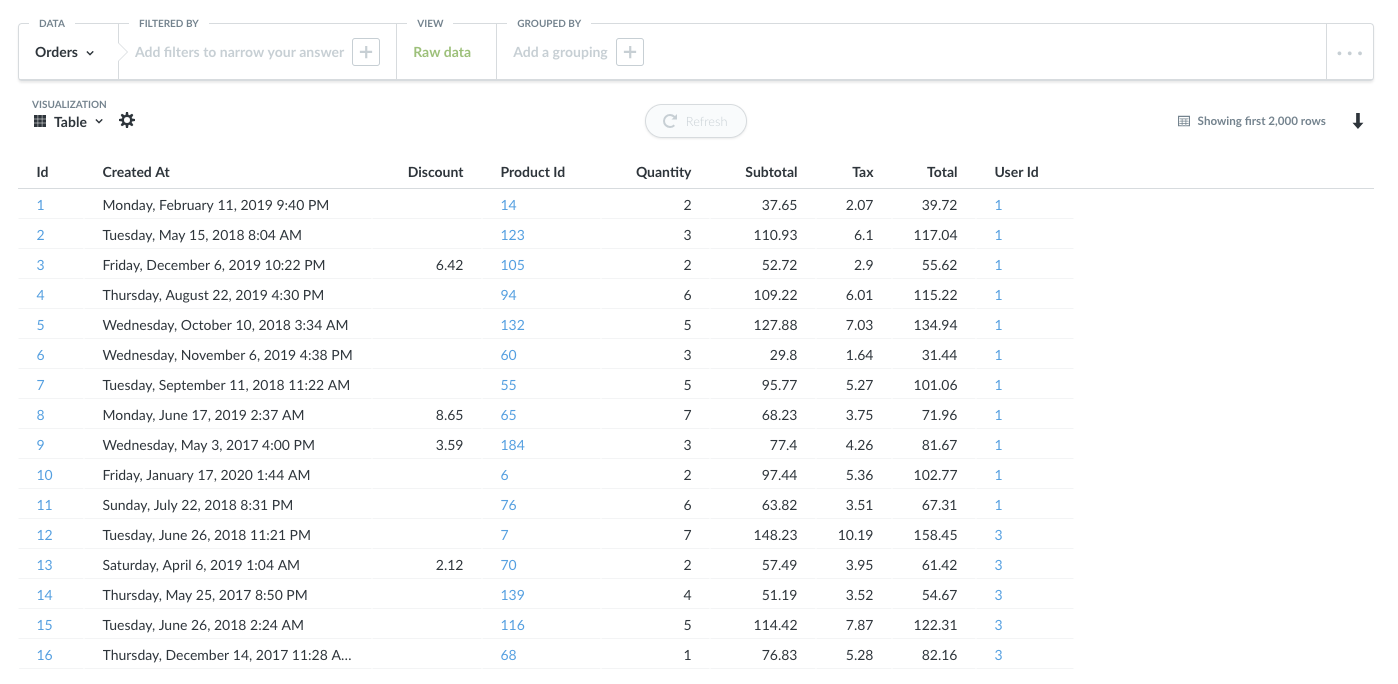This screenshot has height=684, width=1398.
Task: Click the table grid visualization icon
Action: 40,121
